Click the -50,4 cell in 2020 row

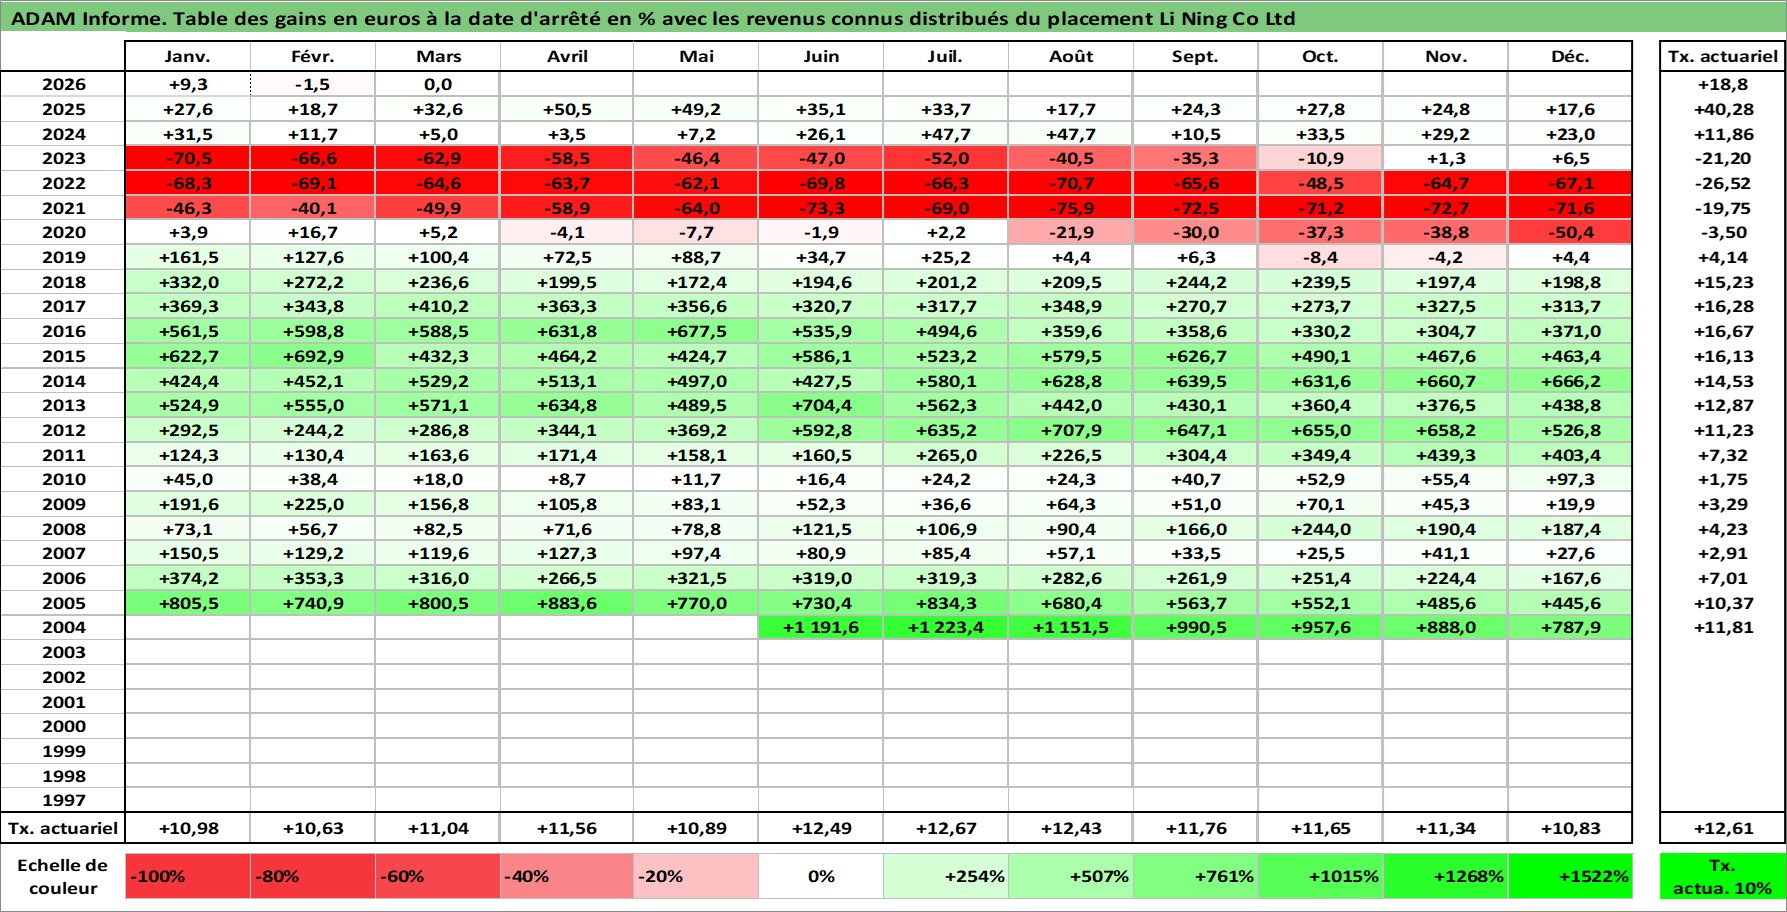1570,232
